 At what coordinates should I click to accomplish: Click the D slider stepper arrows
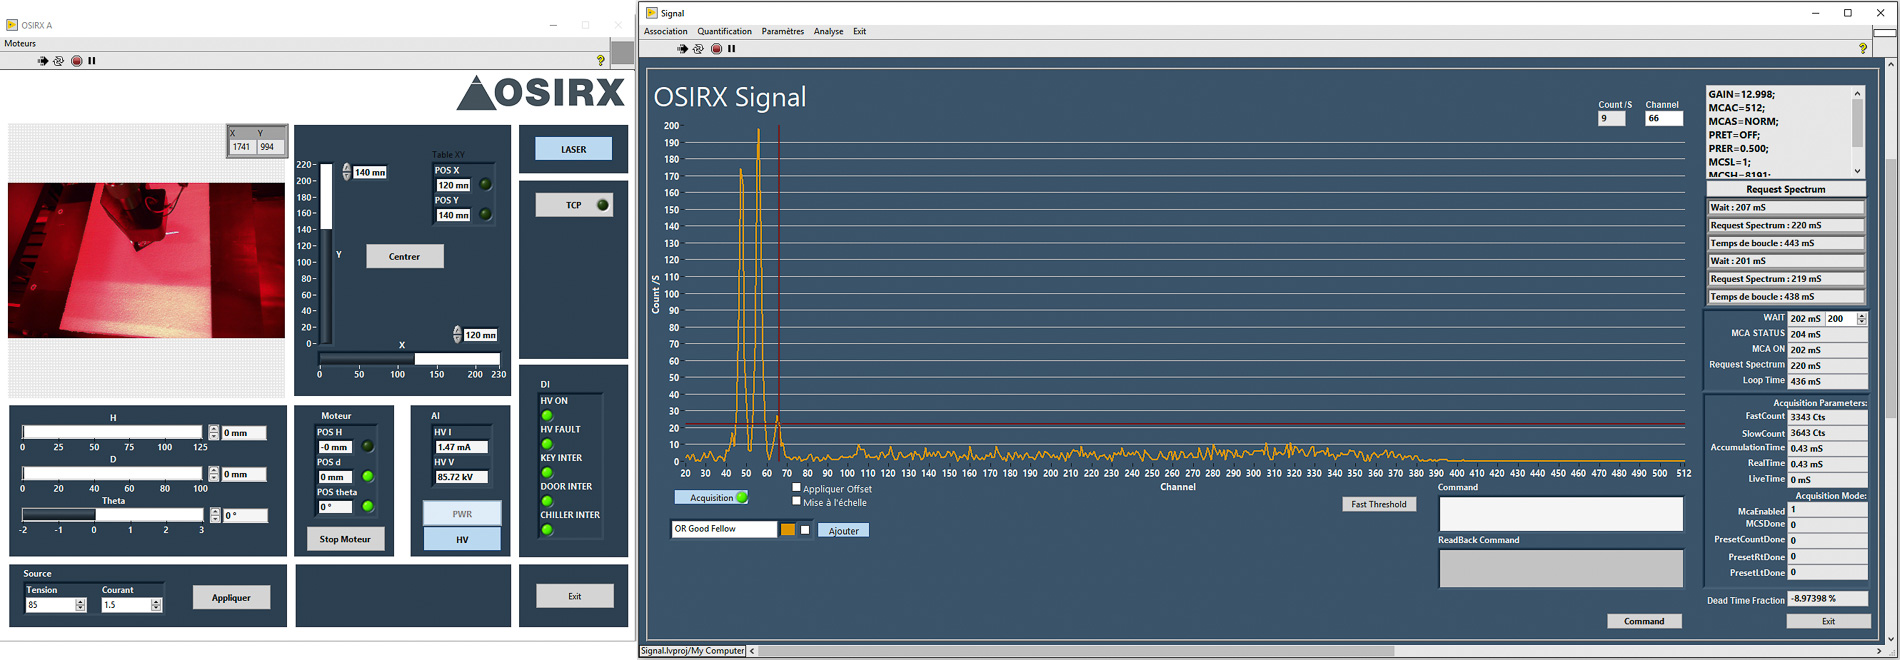(214, 473)
